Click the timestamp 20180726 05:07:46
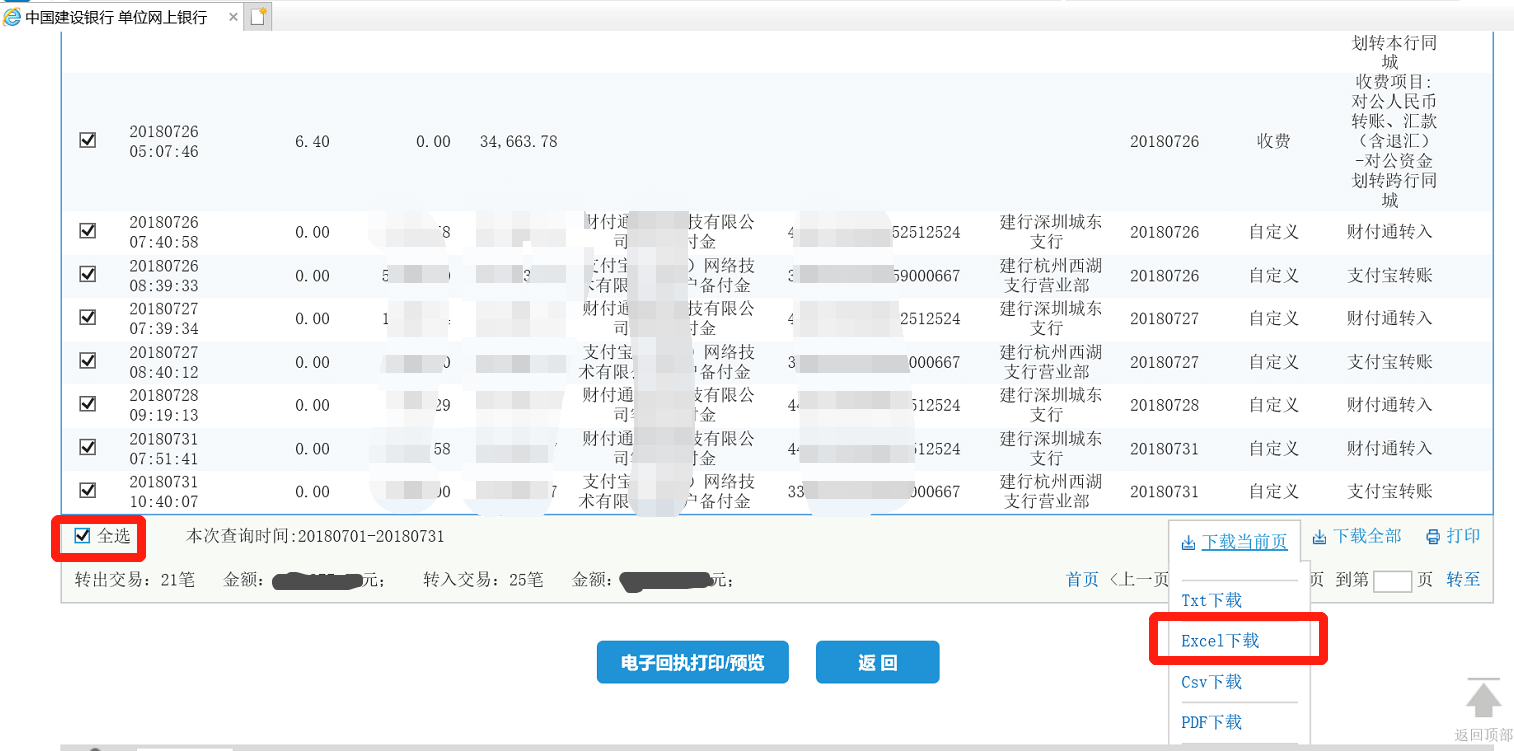The image size is (1514, 751). 164,142
